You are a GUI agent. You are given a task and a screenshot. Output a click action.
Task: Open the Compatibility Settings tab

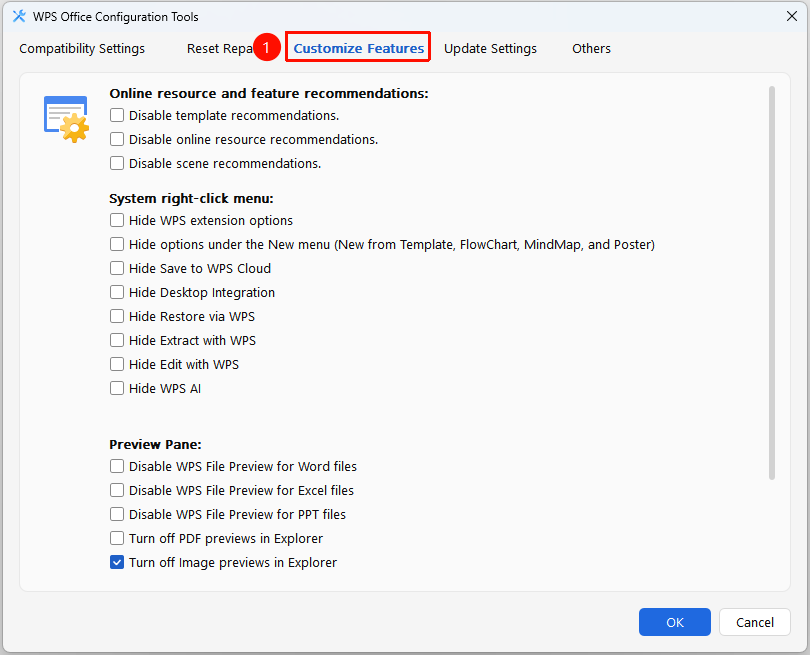(x=82, y=49)
